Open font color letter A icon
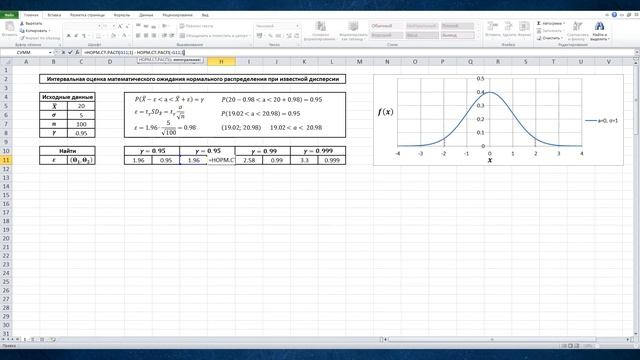640x360 pixels. pos(124,36)
